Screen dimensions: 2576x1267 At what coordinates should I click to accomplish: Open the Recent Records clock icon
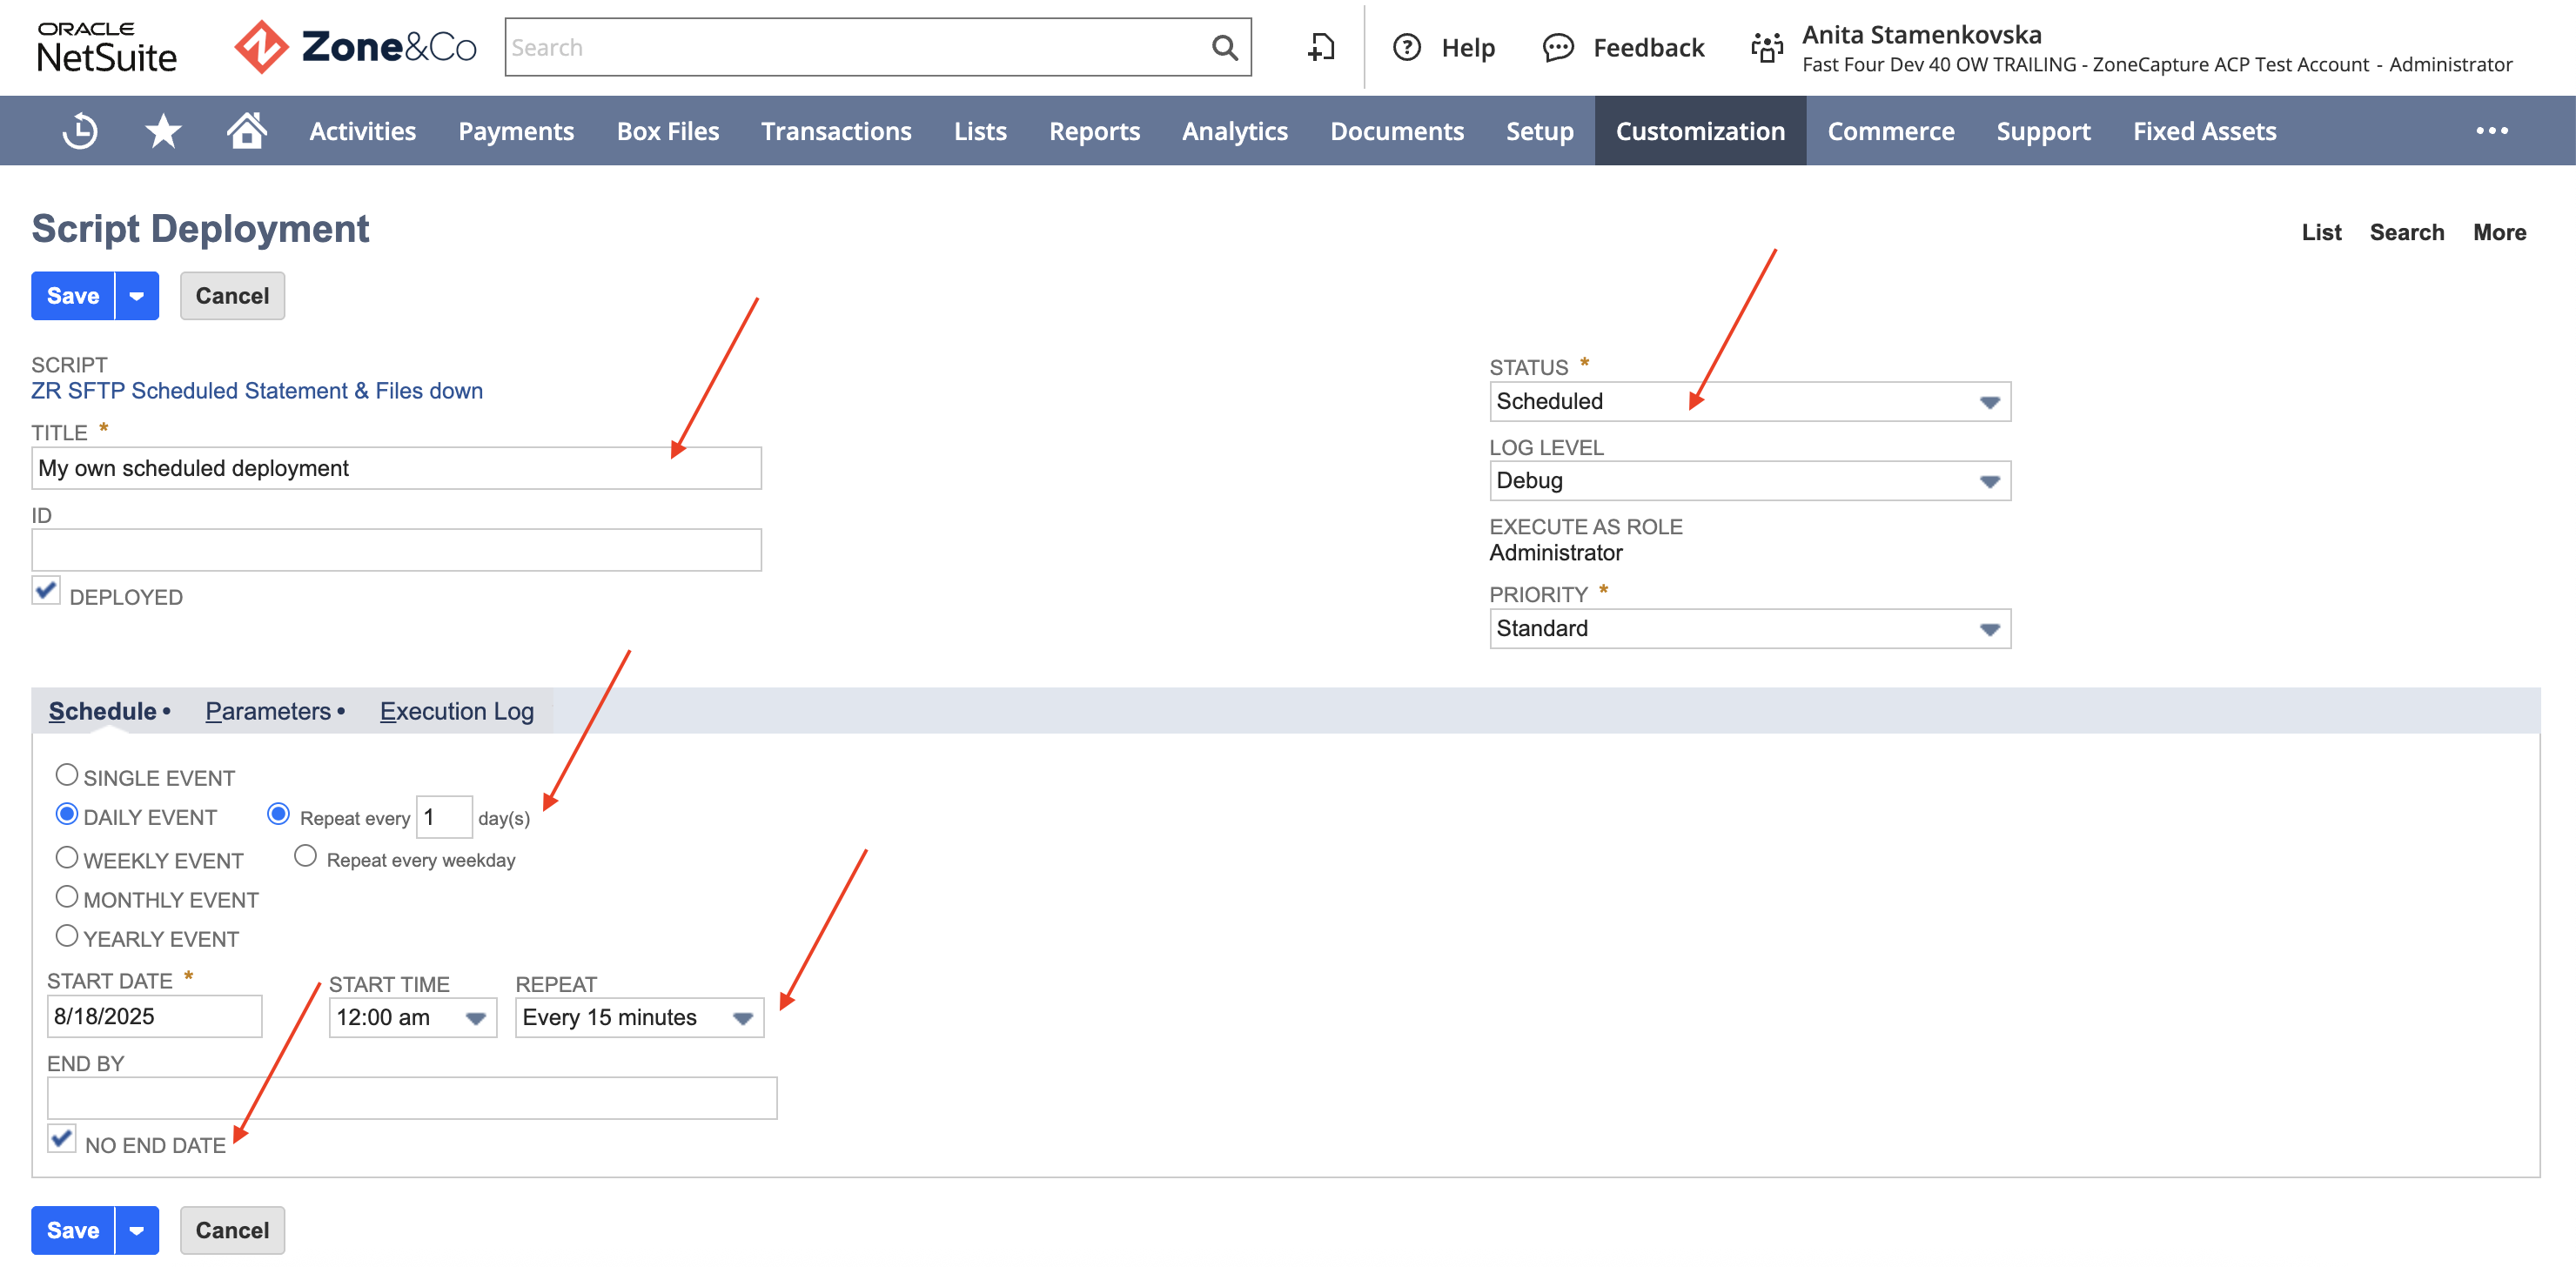pyautogui.click(x=80, y=131)
